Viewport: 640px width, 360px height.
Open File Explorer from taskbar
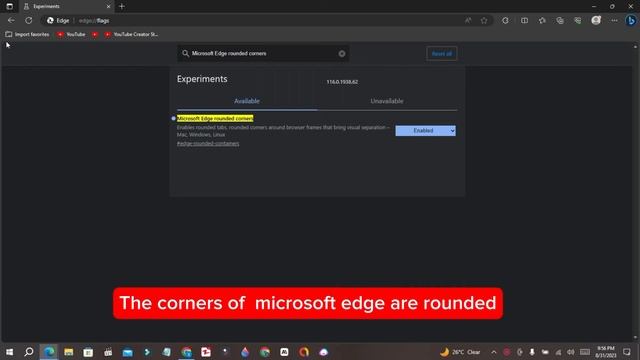point(69,352)
